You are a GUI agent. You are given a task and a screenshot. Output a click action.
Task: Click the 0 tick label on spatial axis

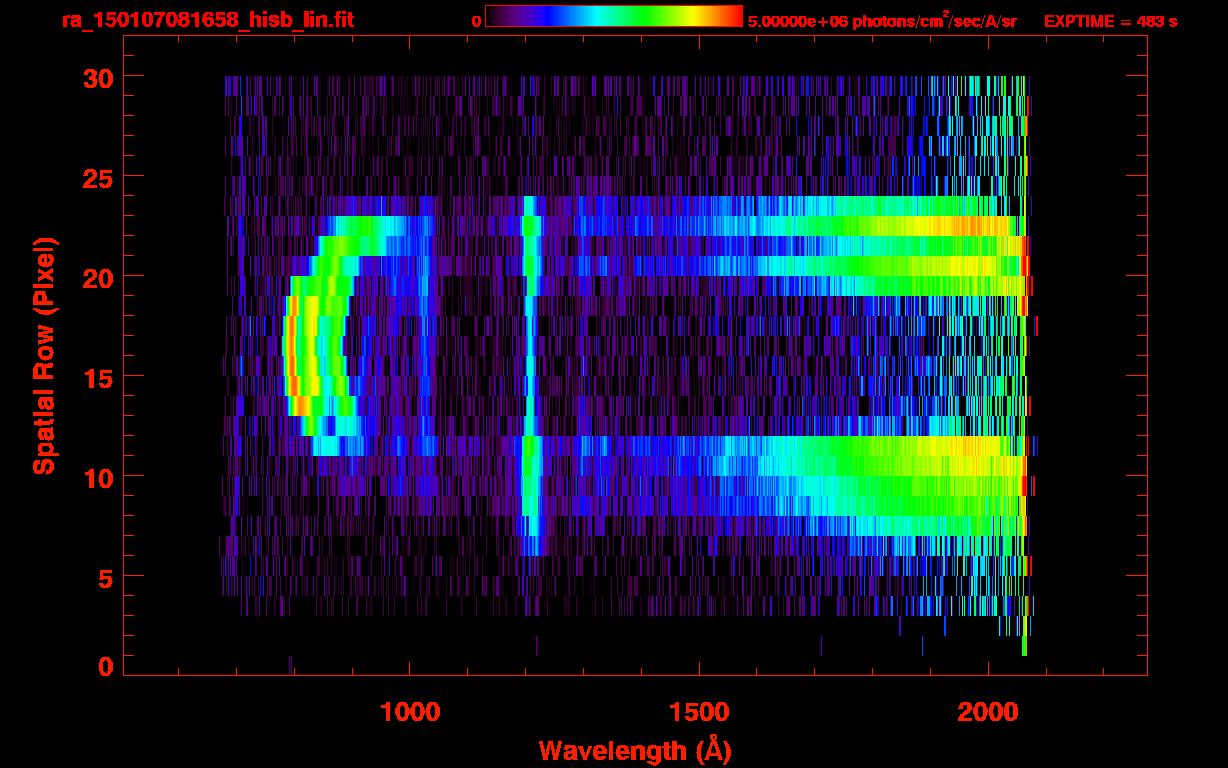pos(103,667)
